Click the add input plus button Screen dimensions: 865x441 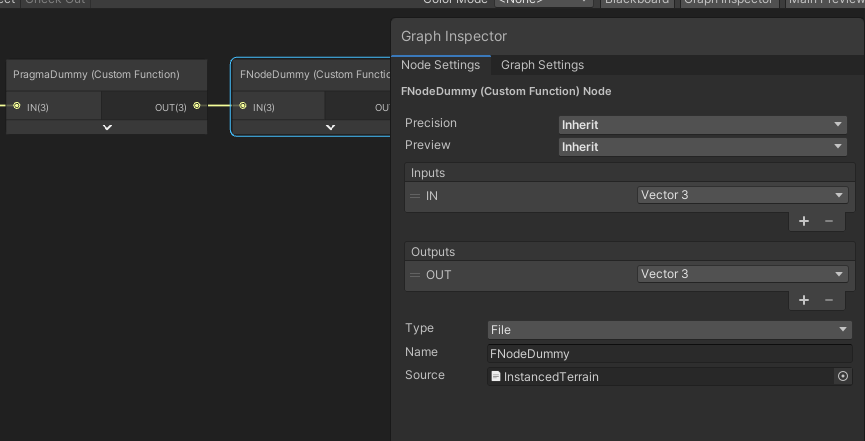(804, 221)
